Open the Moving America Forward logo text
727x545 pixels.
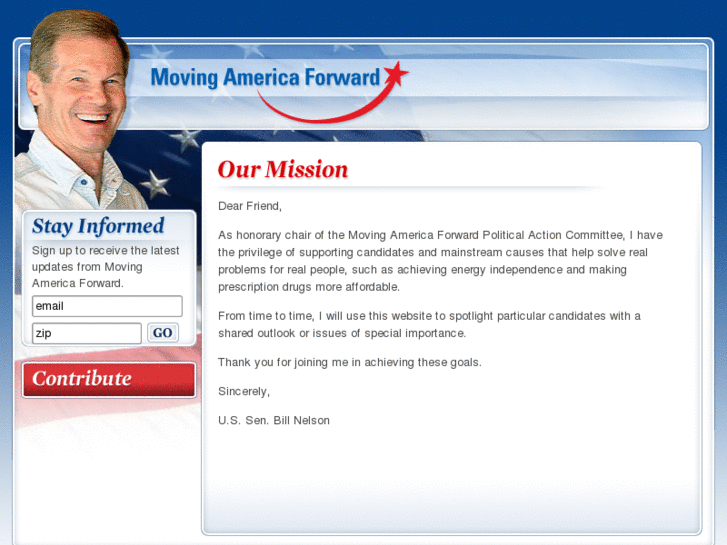coord(265,77)
